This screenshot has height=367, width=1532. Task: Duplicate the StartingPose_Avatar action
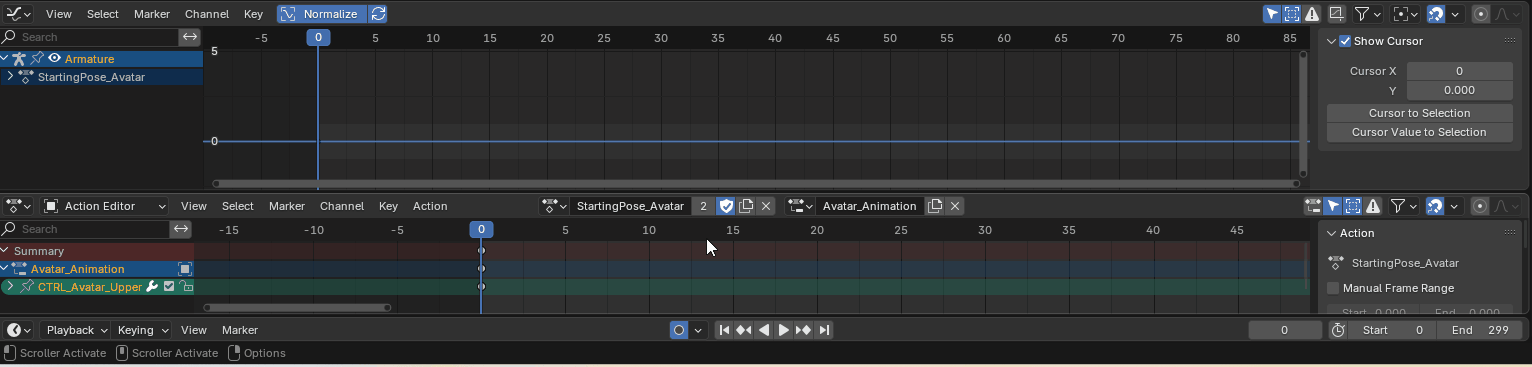coord(746,206)
